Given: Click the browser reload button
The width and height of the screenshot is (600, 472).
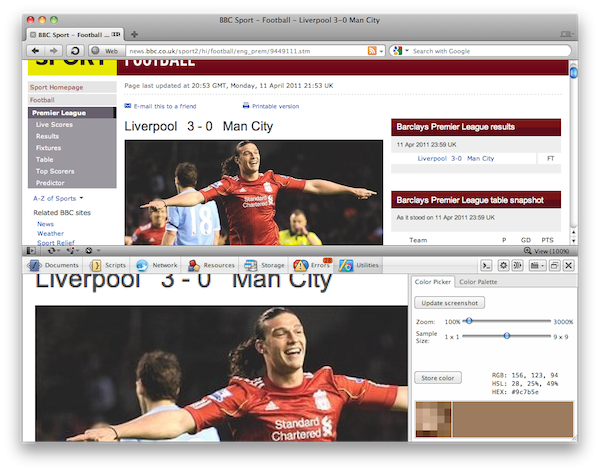Looking at the screenshot, I should coord(75,50).
